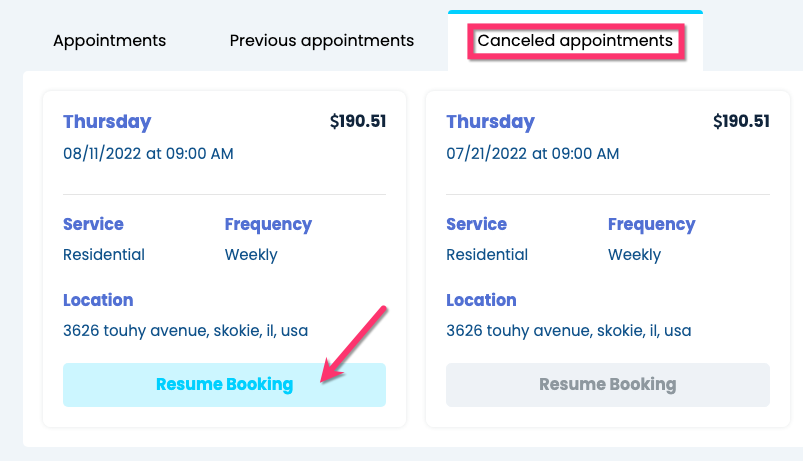This screenshot has width=803, height=461.
Task: Open the Previous appointments tab
Action: [x=322, y=41]
